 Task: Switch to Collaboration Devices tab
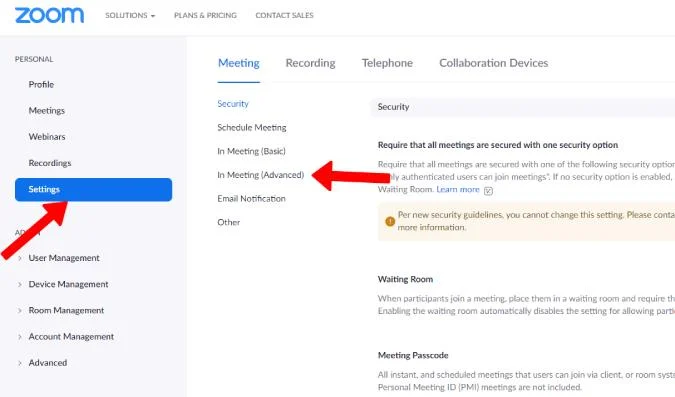coord(493,63)
